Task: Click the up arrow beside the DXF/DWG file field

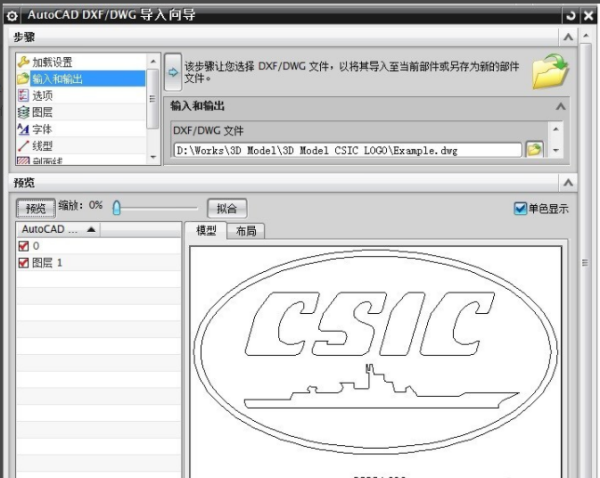Action: point(556,129)
